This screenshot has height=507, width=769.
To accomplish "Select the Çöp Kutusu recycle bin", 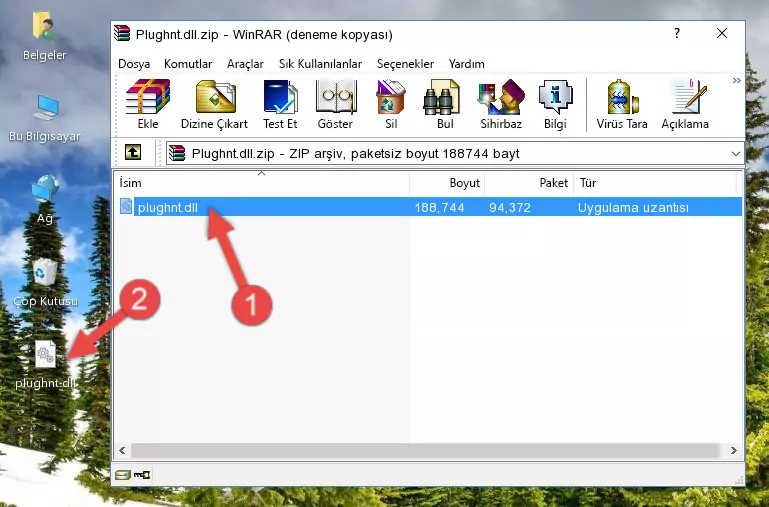I will pos(45,282).
